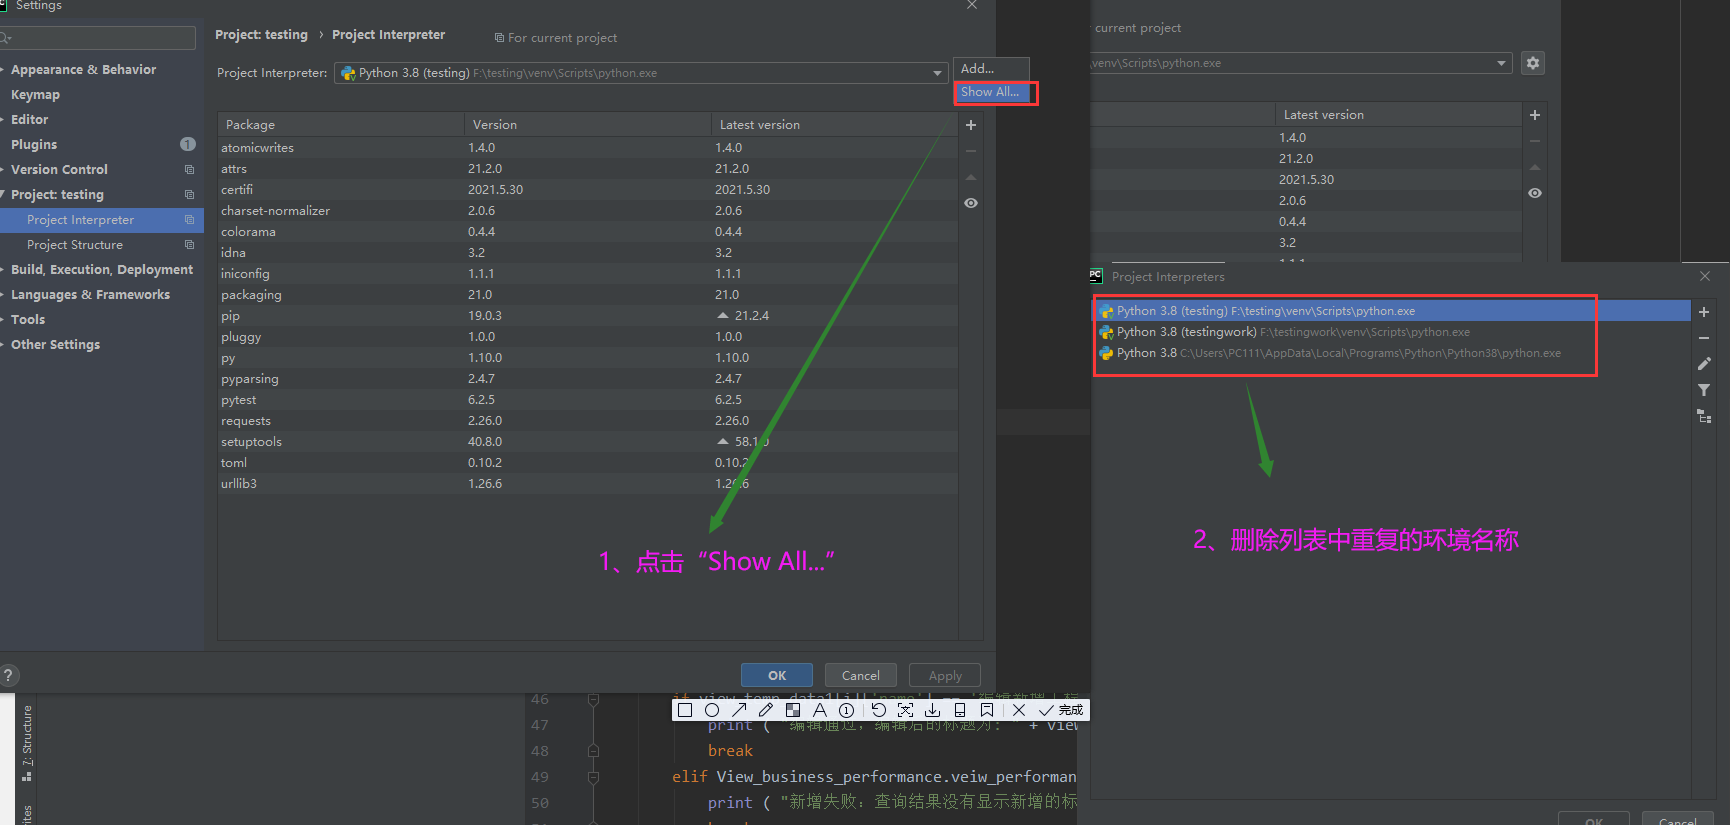Click OK button in Settings dialog

pos(777,675)
